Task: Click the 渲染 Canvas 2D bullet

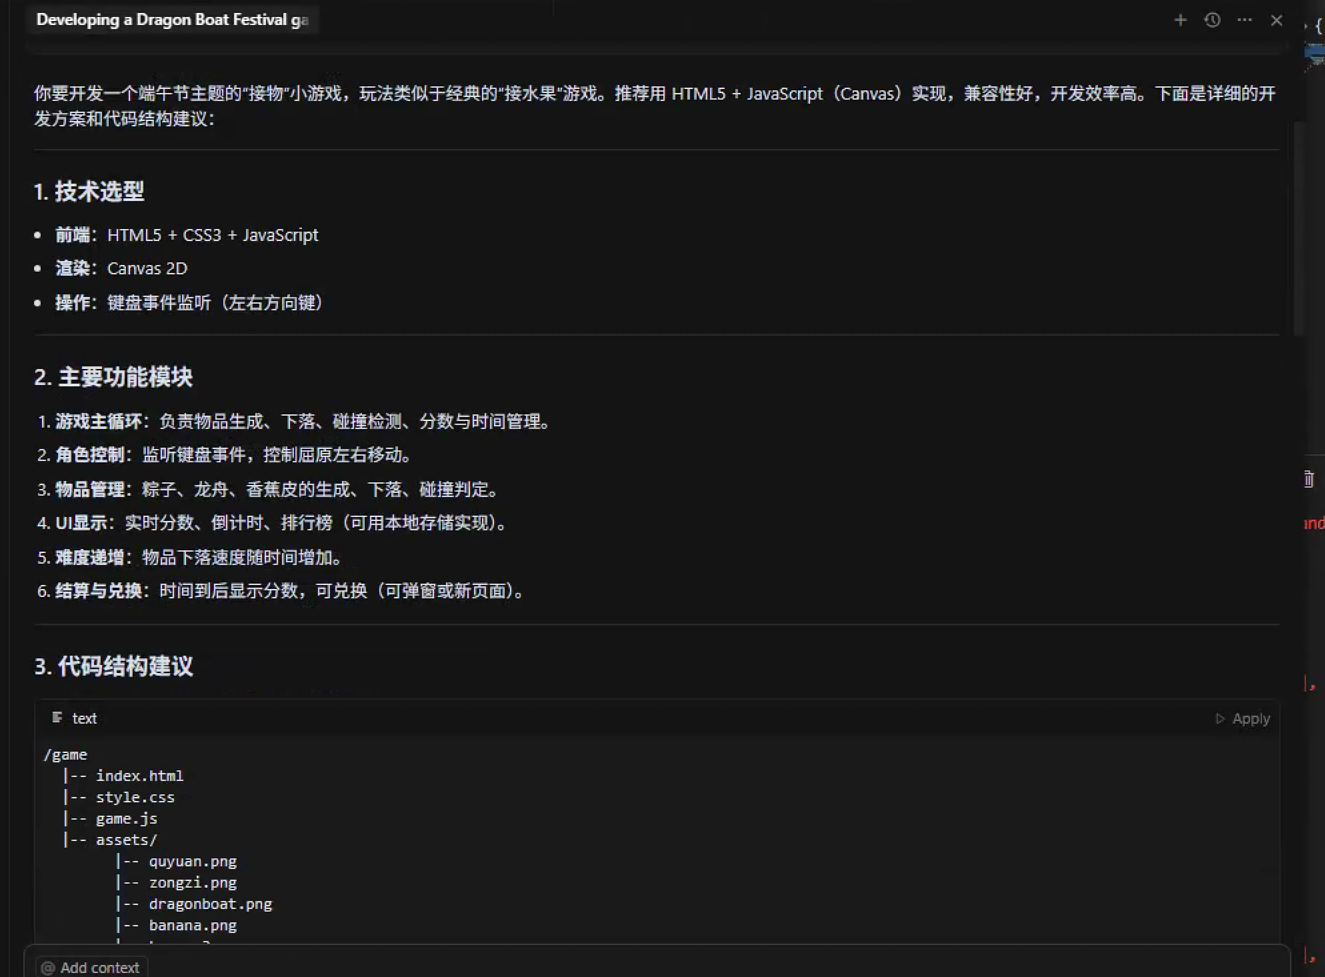Action: [x=121, y=268]
